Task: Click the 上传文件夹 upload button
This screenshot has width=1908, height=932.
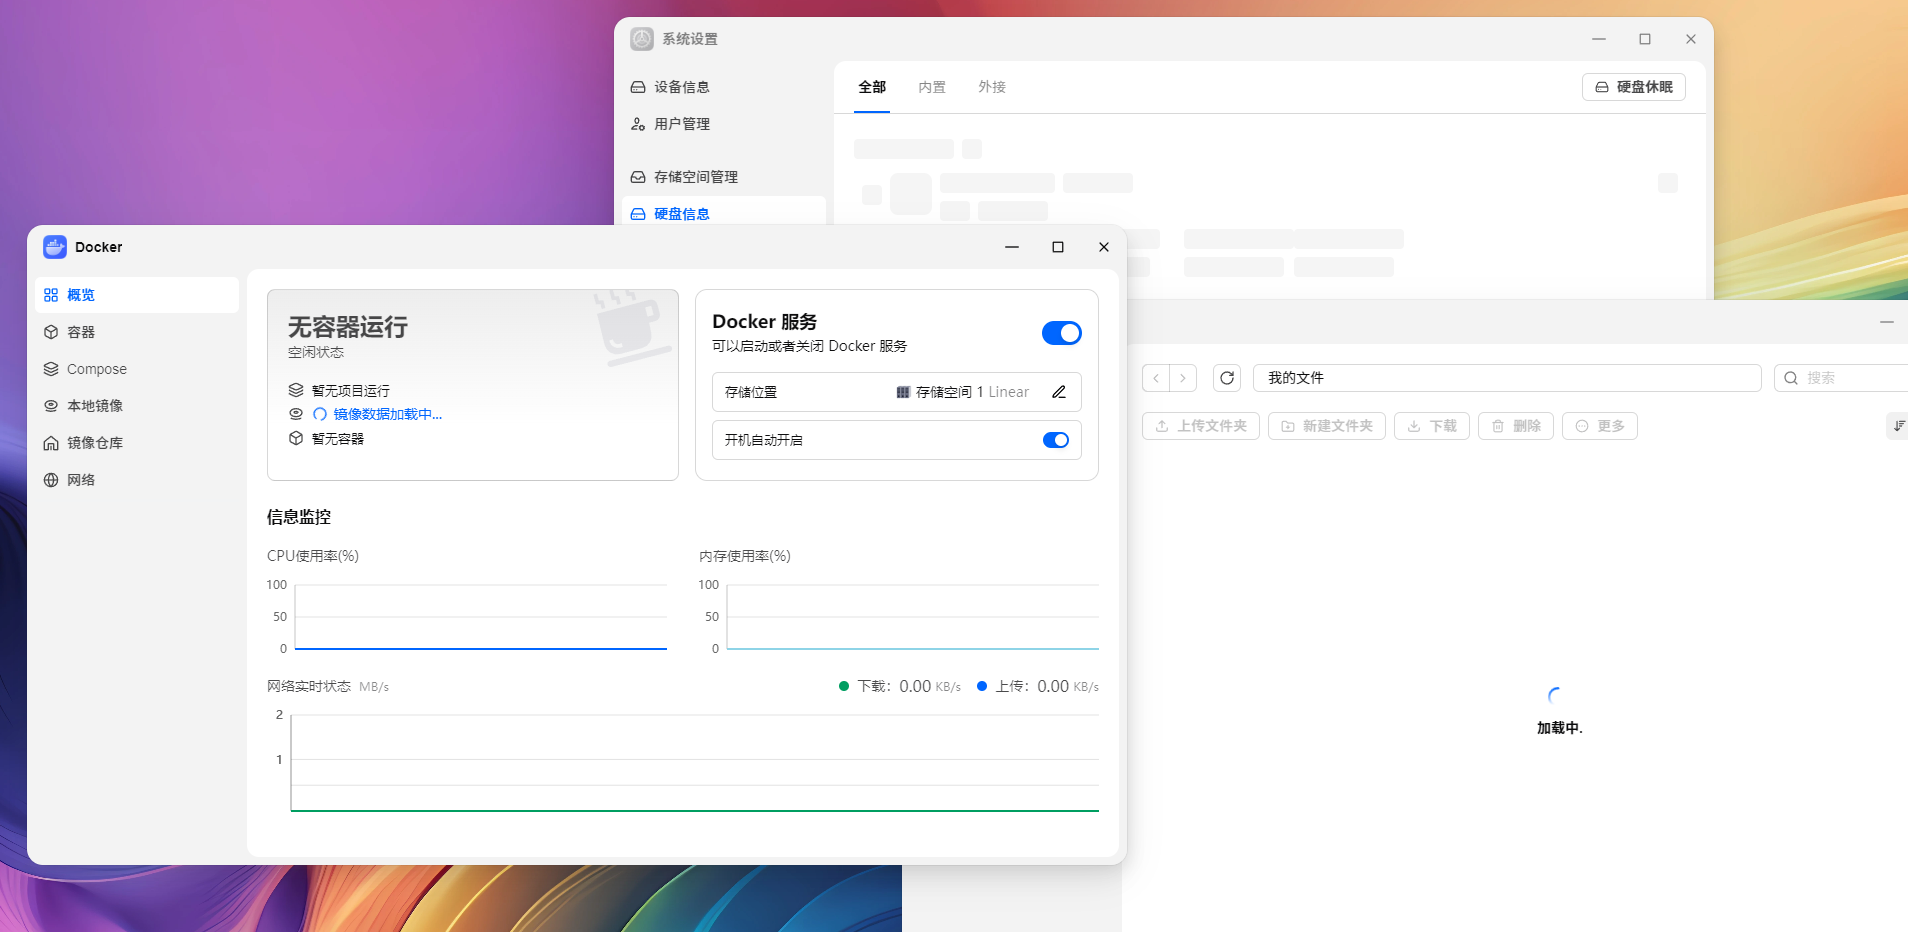Action: 1201,426
